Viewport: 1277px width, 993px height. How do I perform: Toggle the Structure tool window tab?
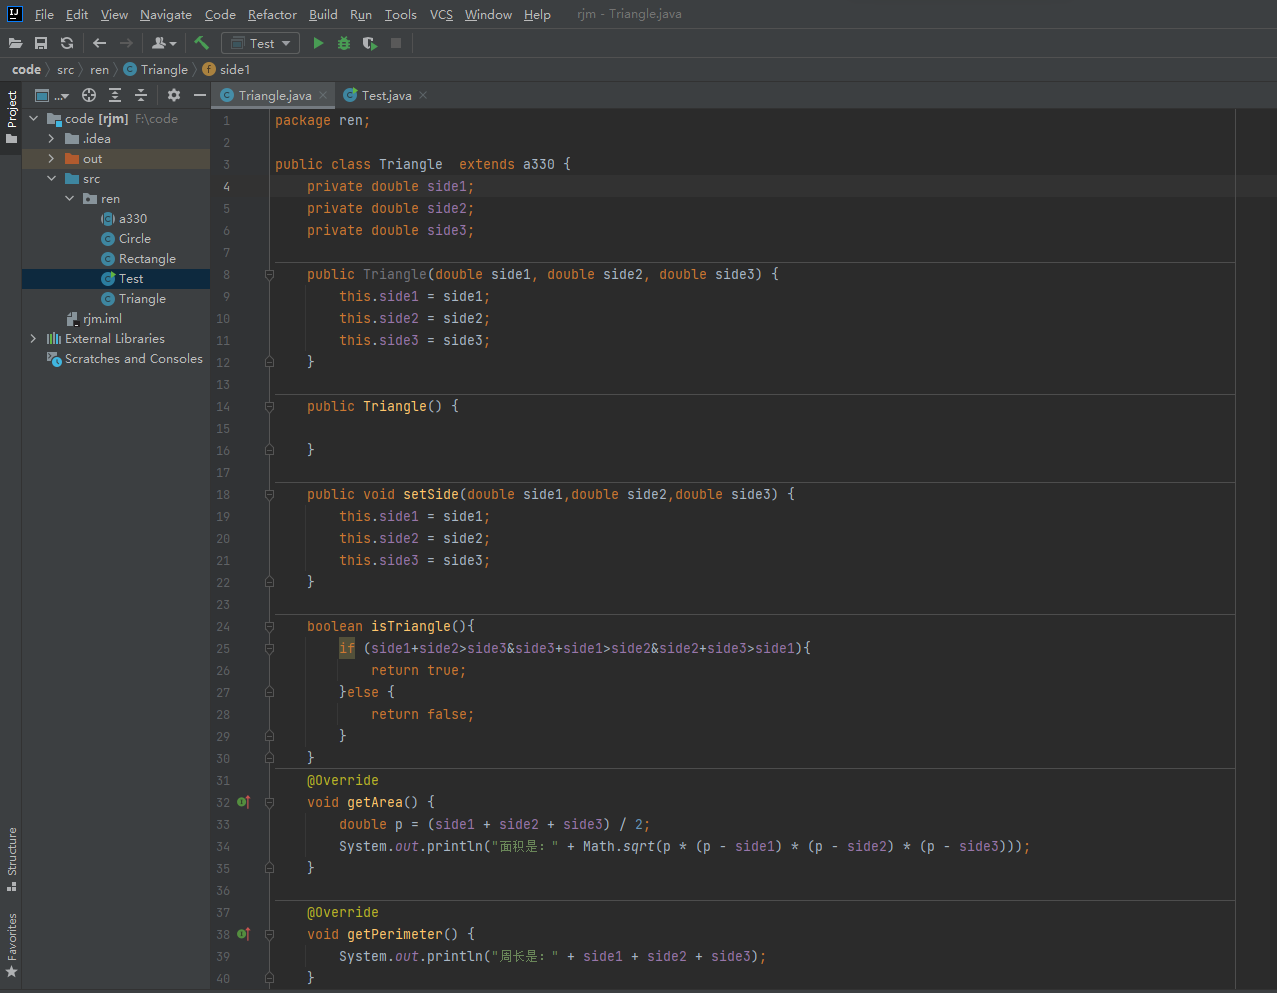(x=12, y=858)
